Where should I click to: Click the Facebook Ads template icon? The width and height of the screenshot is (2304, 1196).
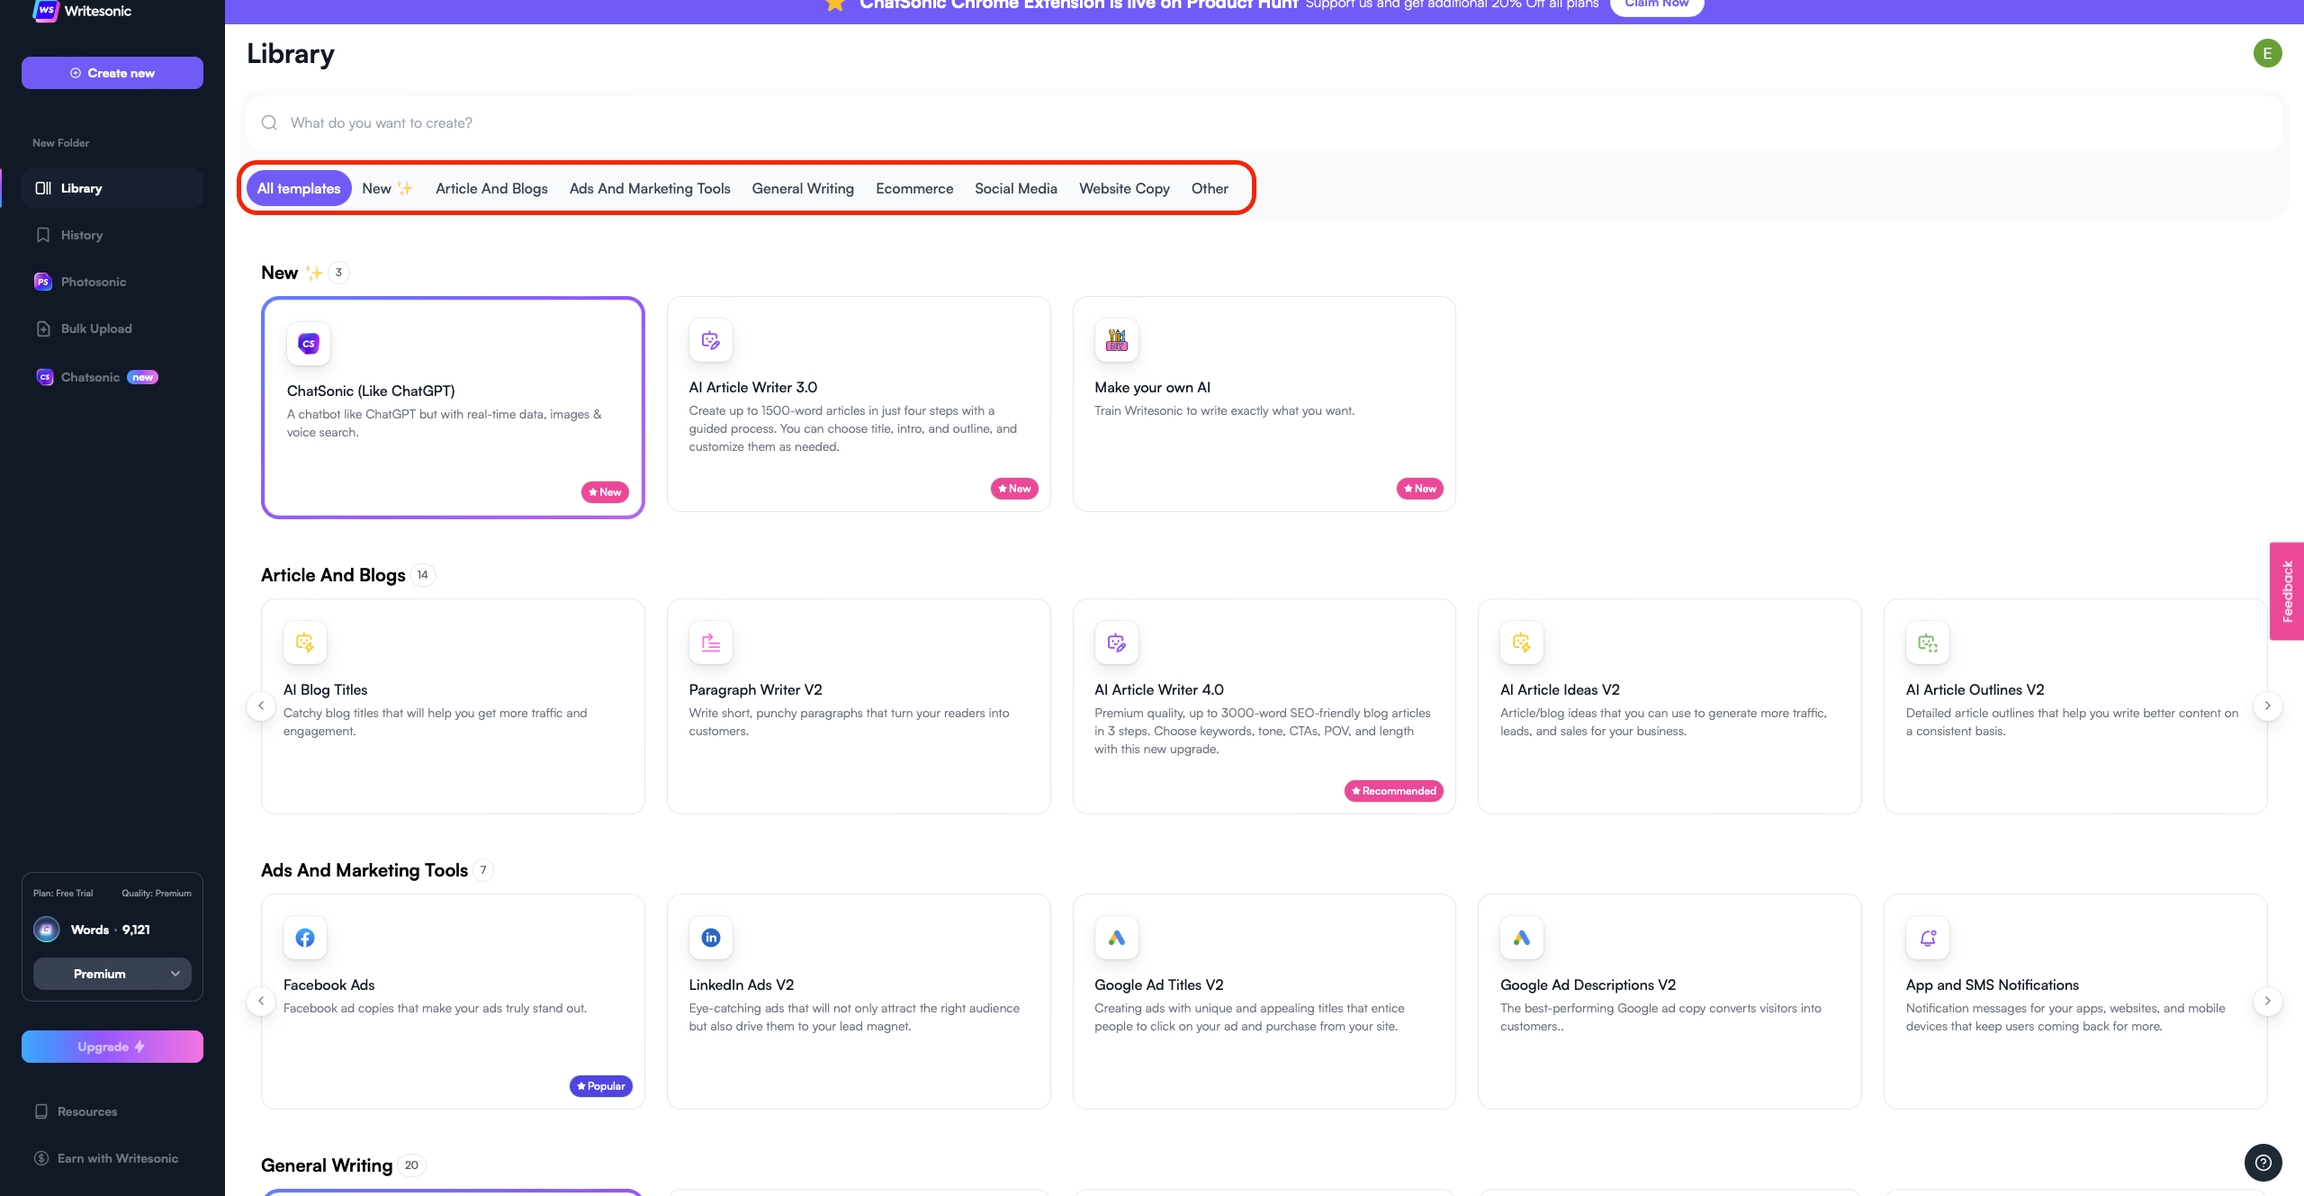pos(305,938)
